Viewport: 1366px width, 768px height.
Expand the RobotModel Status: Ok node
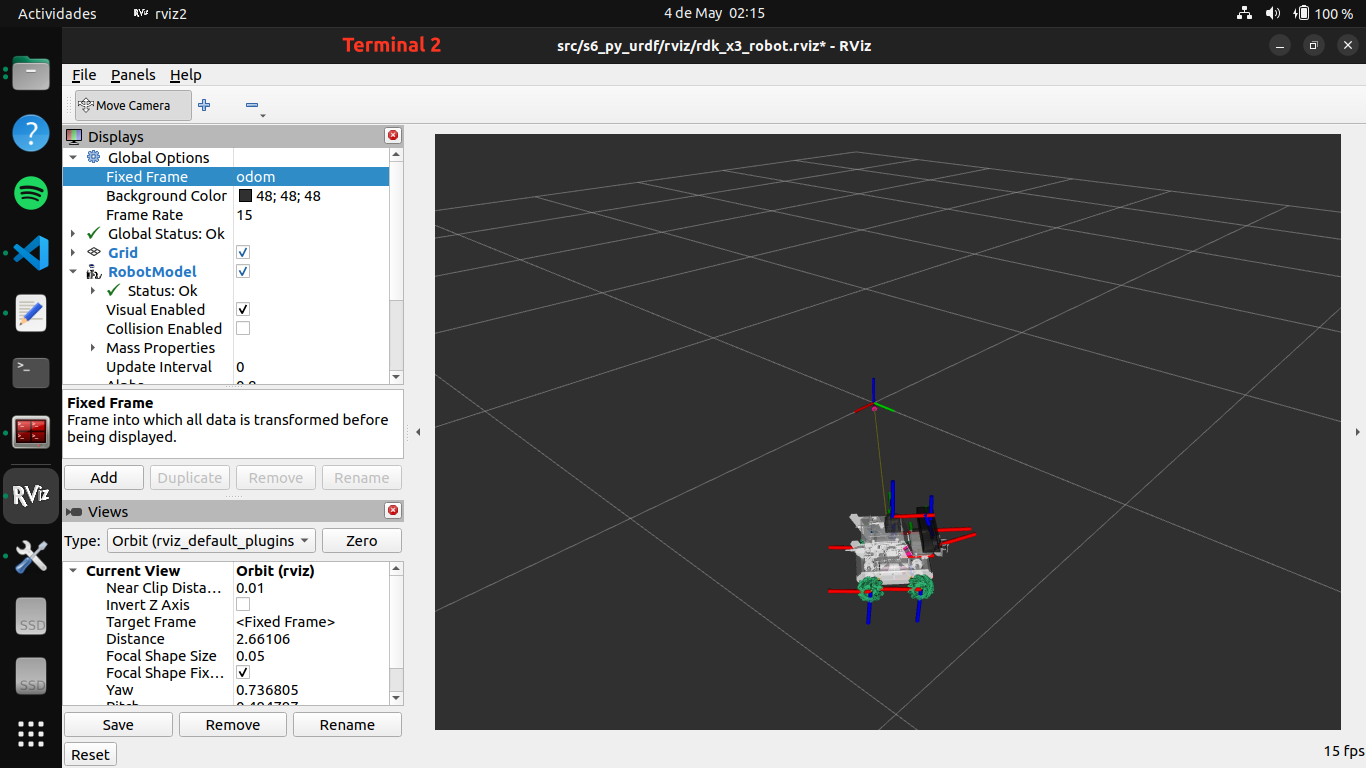click(92, 290)
